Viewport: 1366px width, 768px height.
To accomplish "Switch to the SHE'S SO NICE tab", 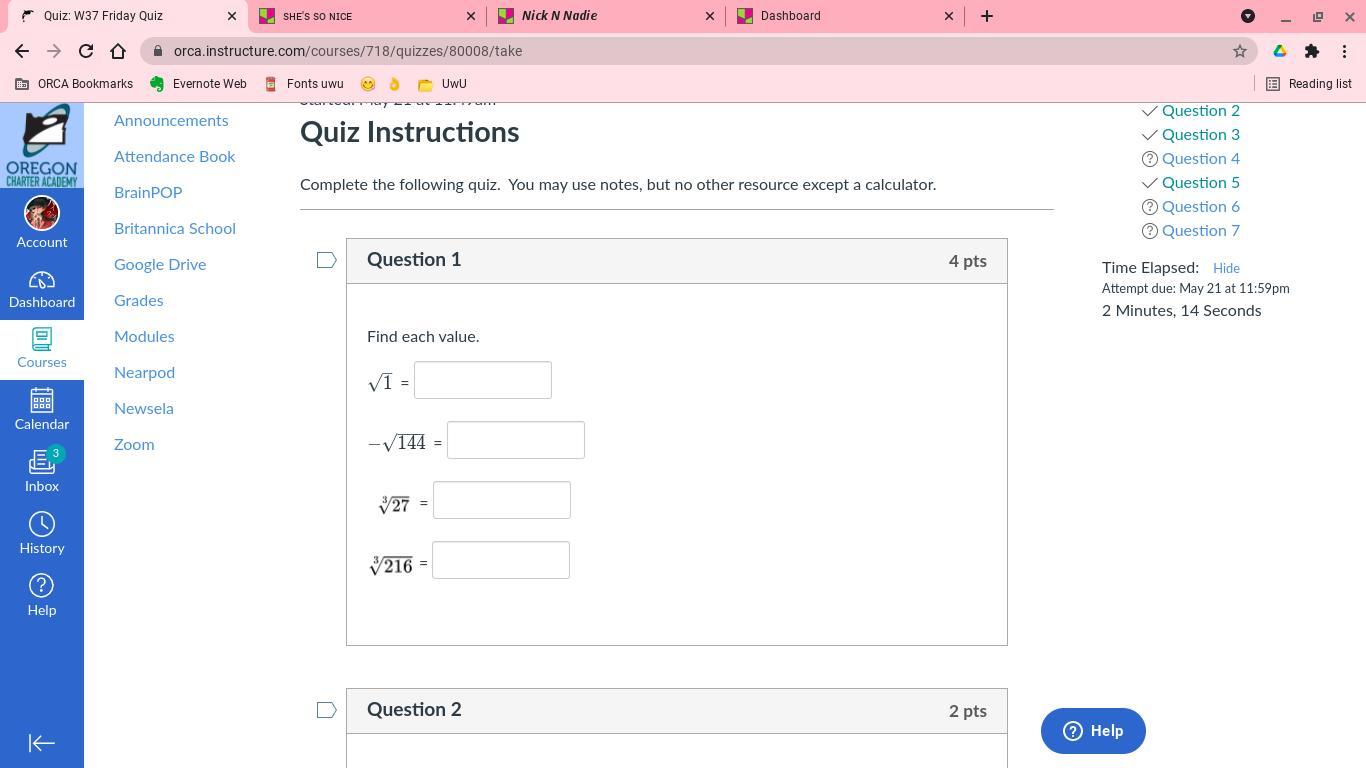I will pyautogui.click(x=367, y=16).
